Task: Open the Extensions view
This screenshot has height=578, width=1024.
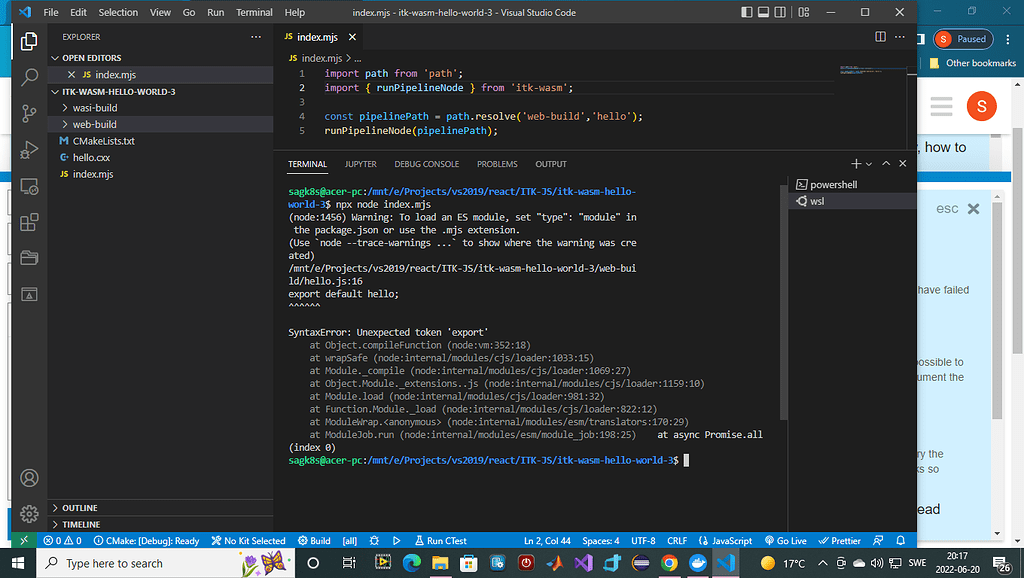Action: pos(29,222)
